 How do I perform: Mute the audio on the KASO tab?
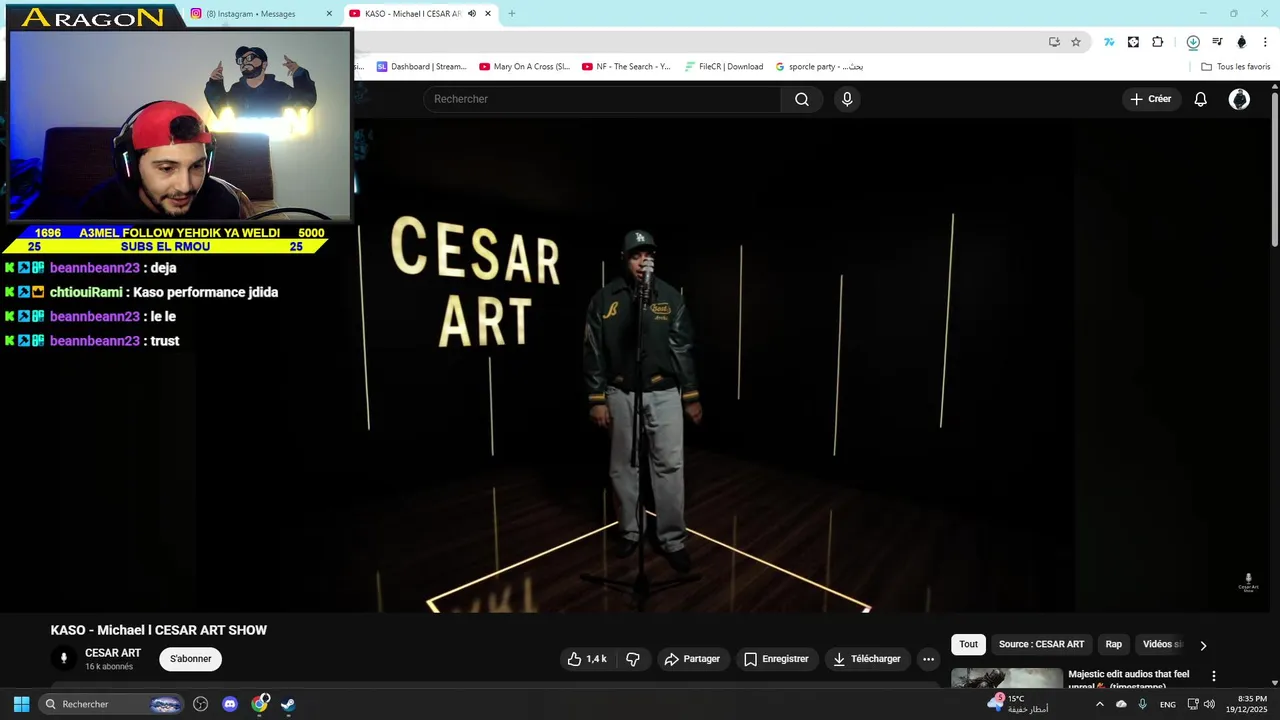472,14
